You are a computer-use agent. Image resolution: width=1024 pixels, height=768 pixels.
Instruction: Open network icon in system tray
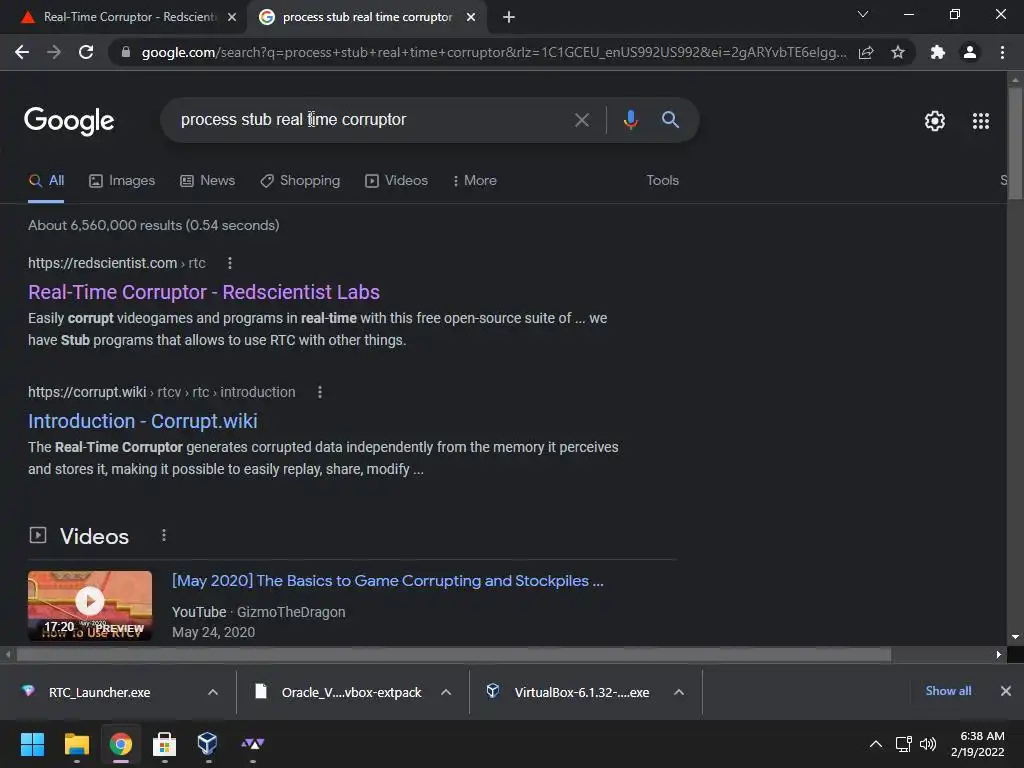point(903,744)
